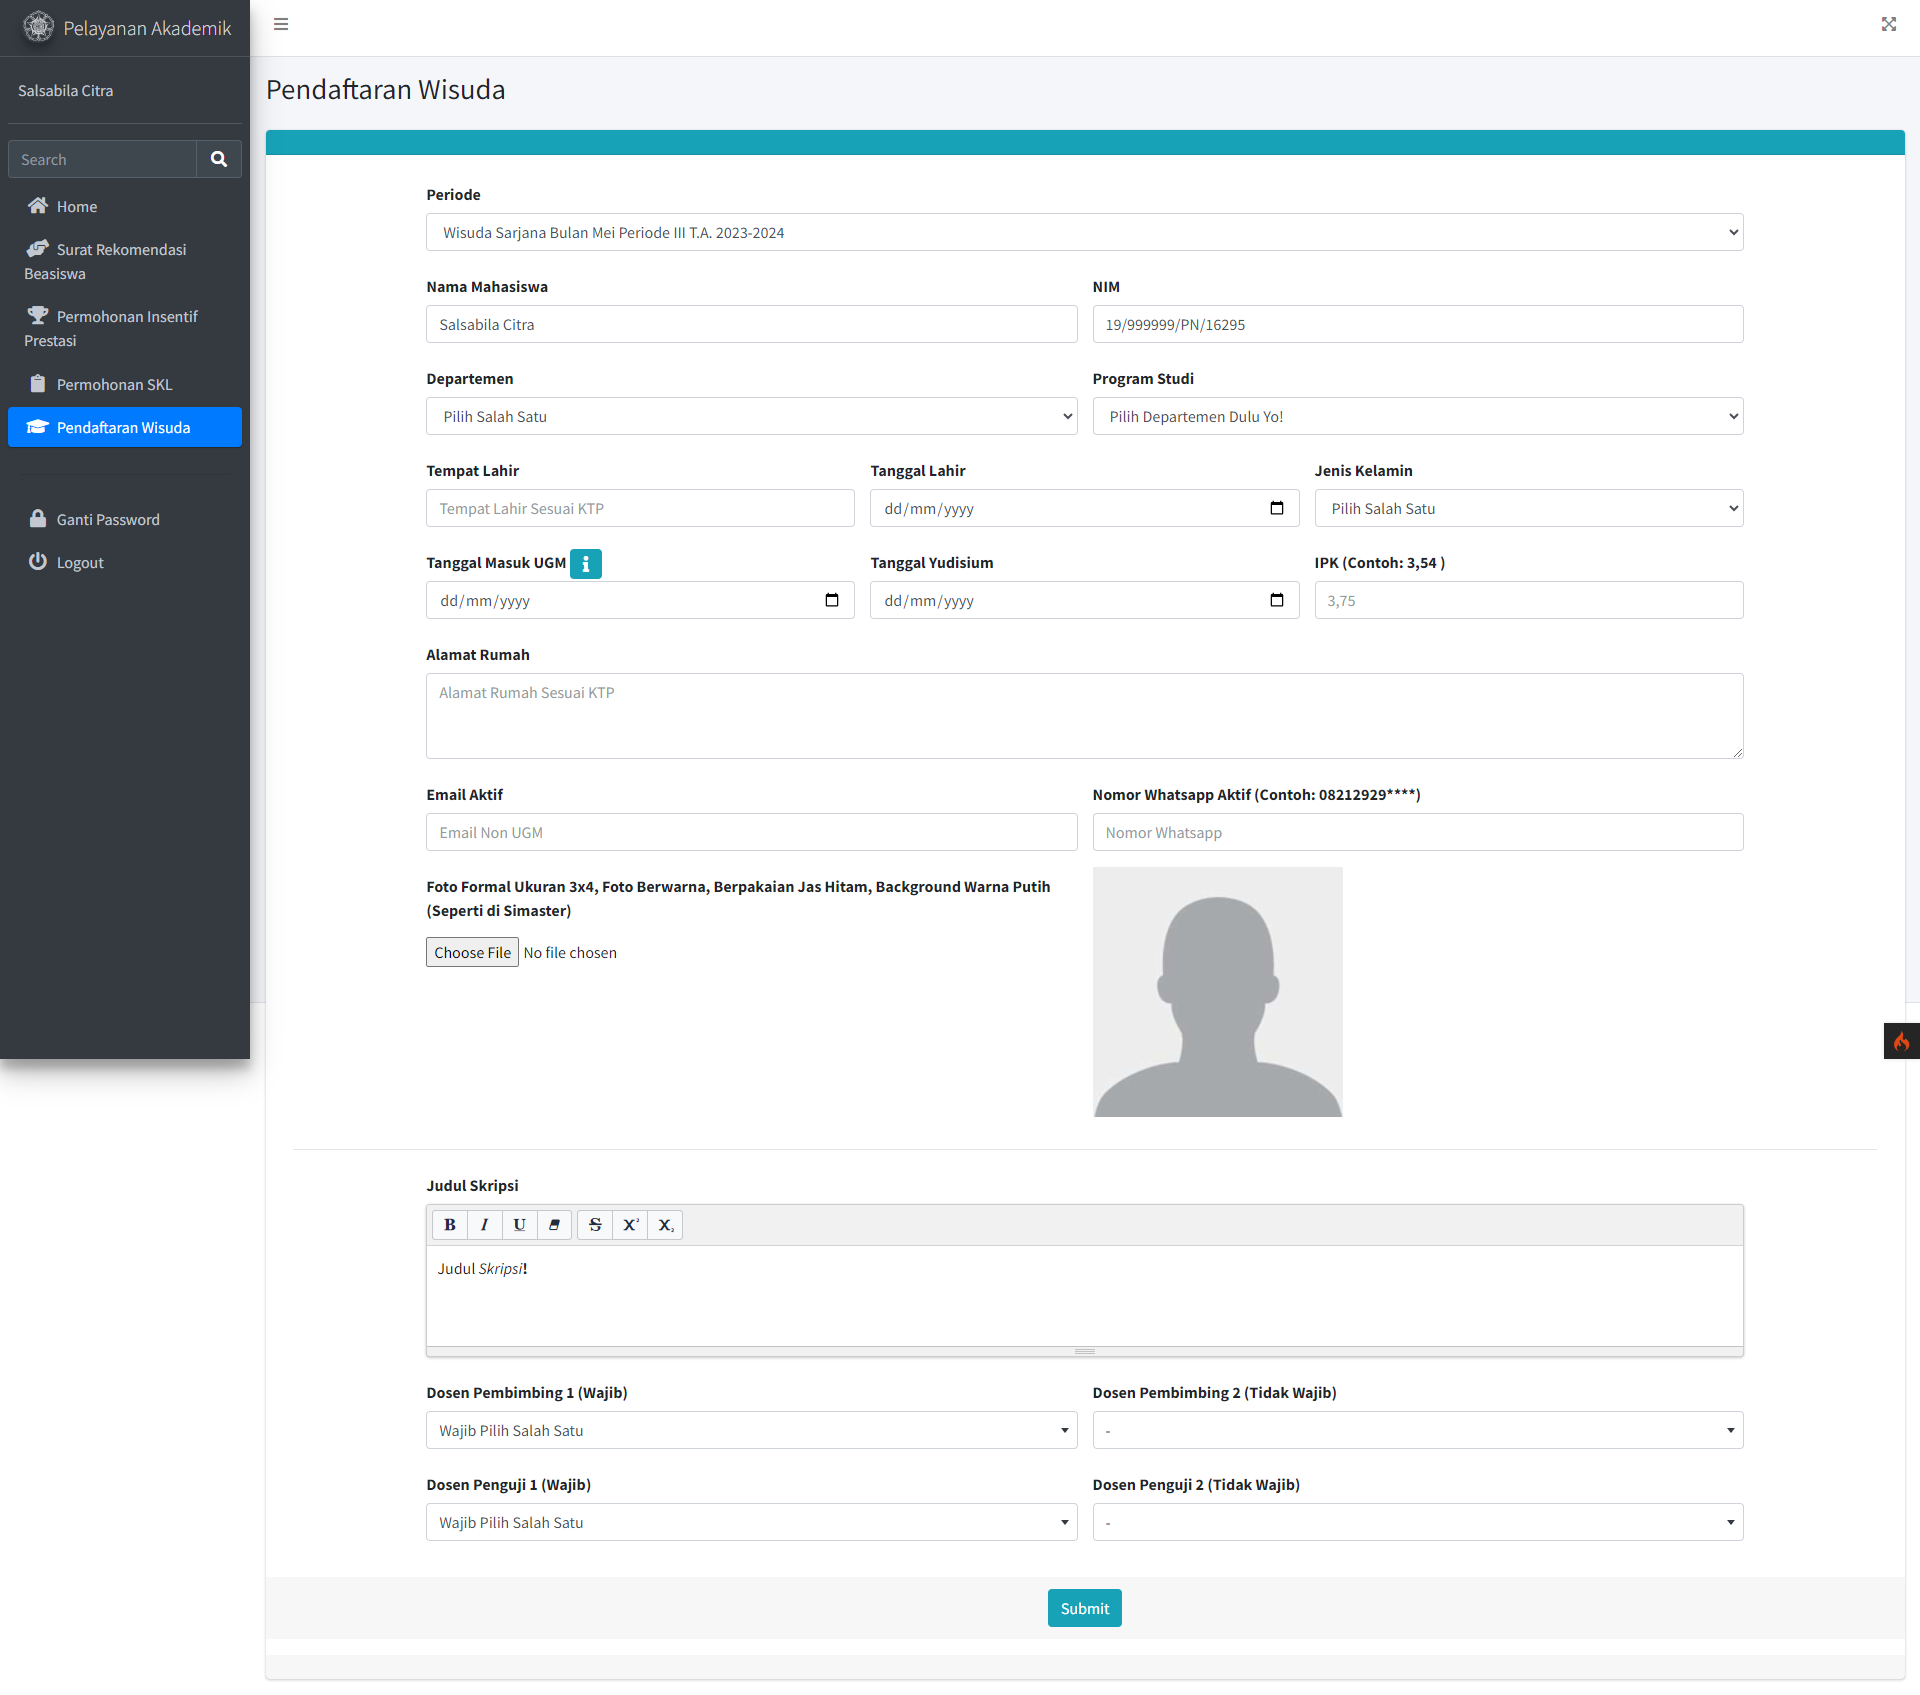Open Permohonan SKL in sidebar
Image resolution: width=1920 pixels, height=1695 pixels.
(x=114, y=384)
